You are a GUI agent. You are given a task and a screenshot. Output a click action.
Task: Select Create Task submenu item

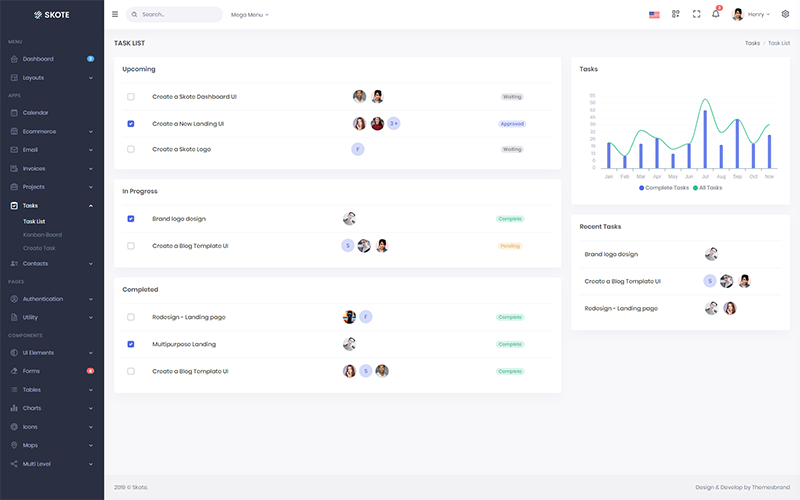click(x=40, y=248)
